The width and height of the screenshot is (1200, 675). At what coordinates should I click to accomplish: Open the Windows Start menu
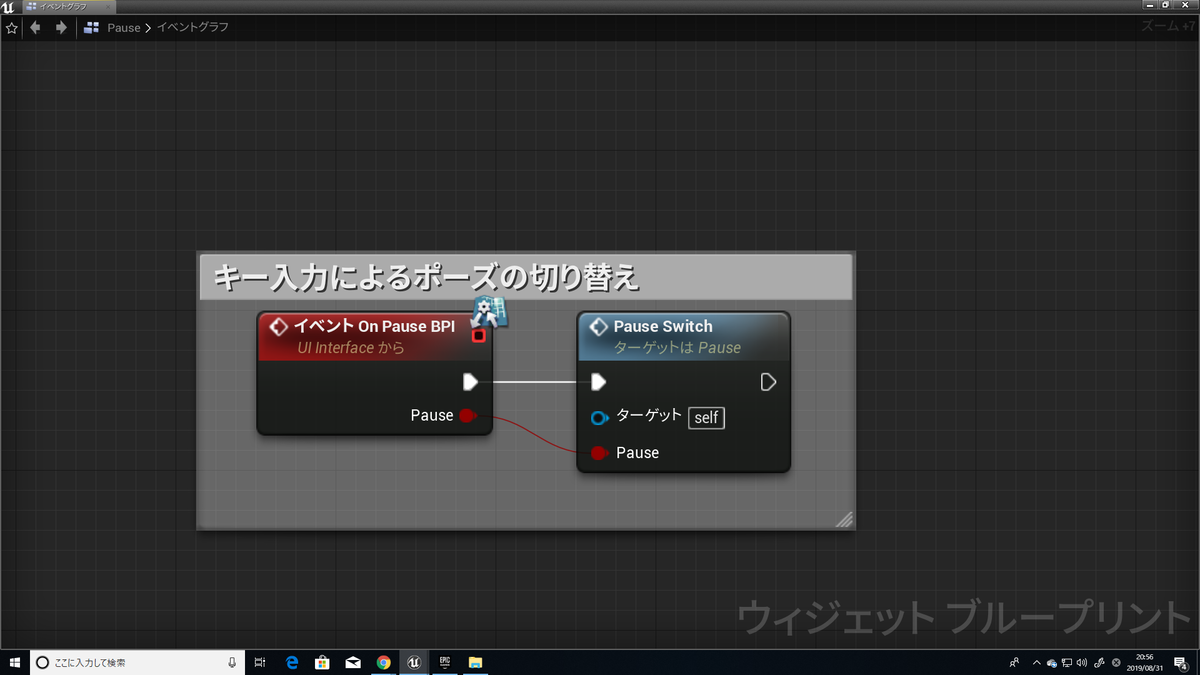coord(15,662)
